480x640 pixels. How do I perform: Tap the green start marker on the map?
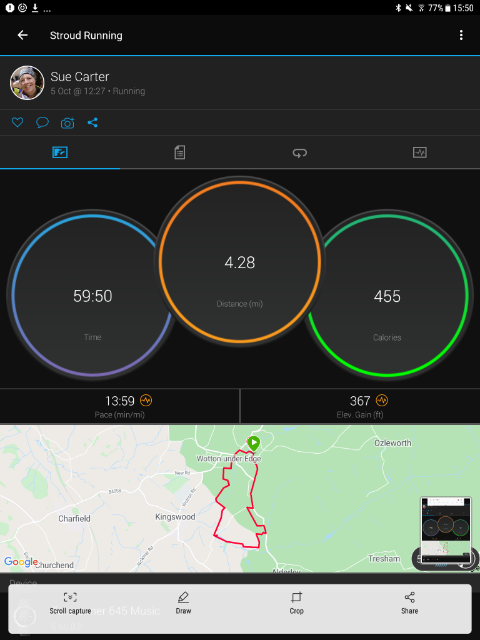point(253,443)
